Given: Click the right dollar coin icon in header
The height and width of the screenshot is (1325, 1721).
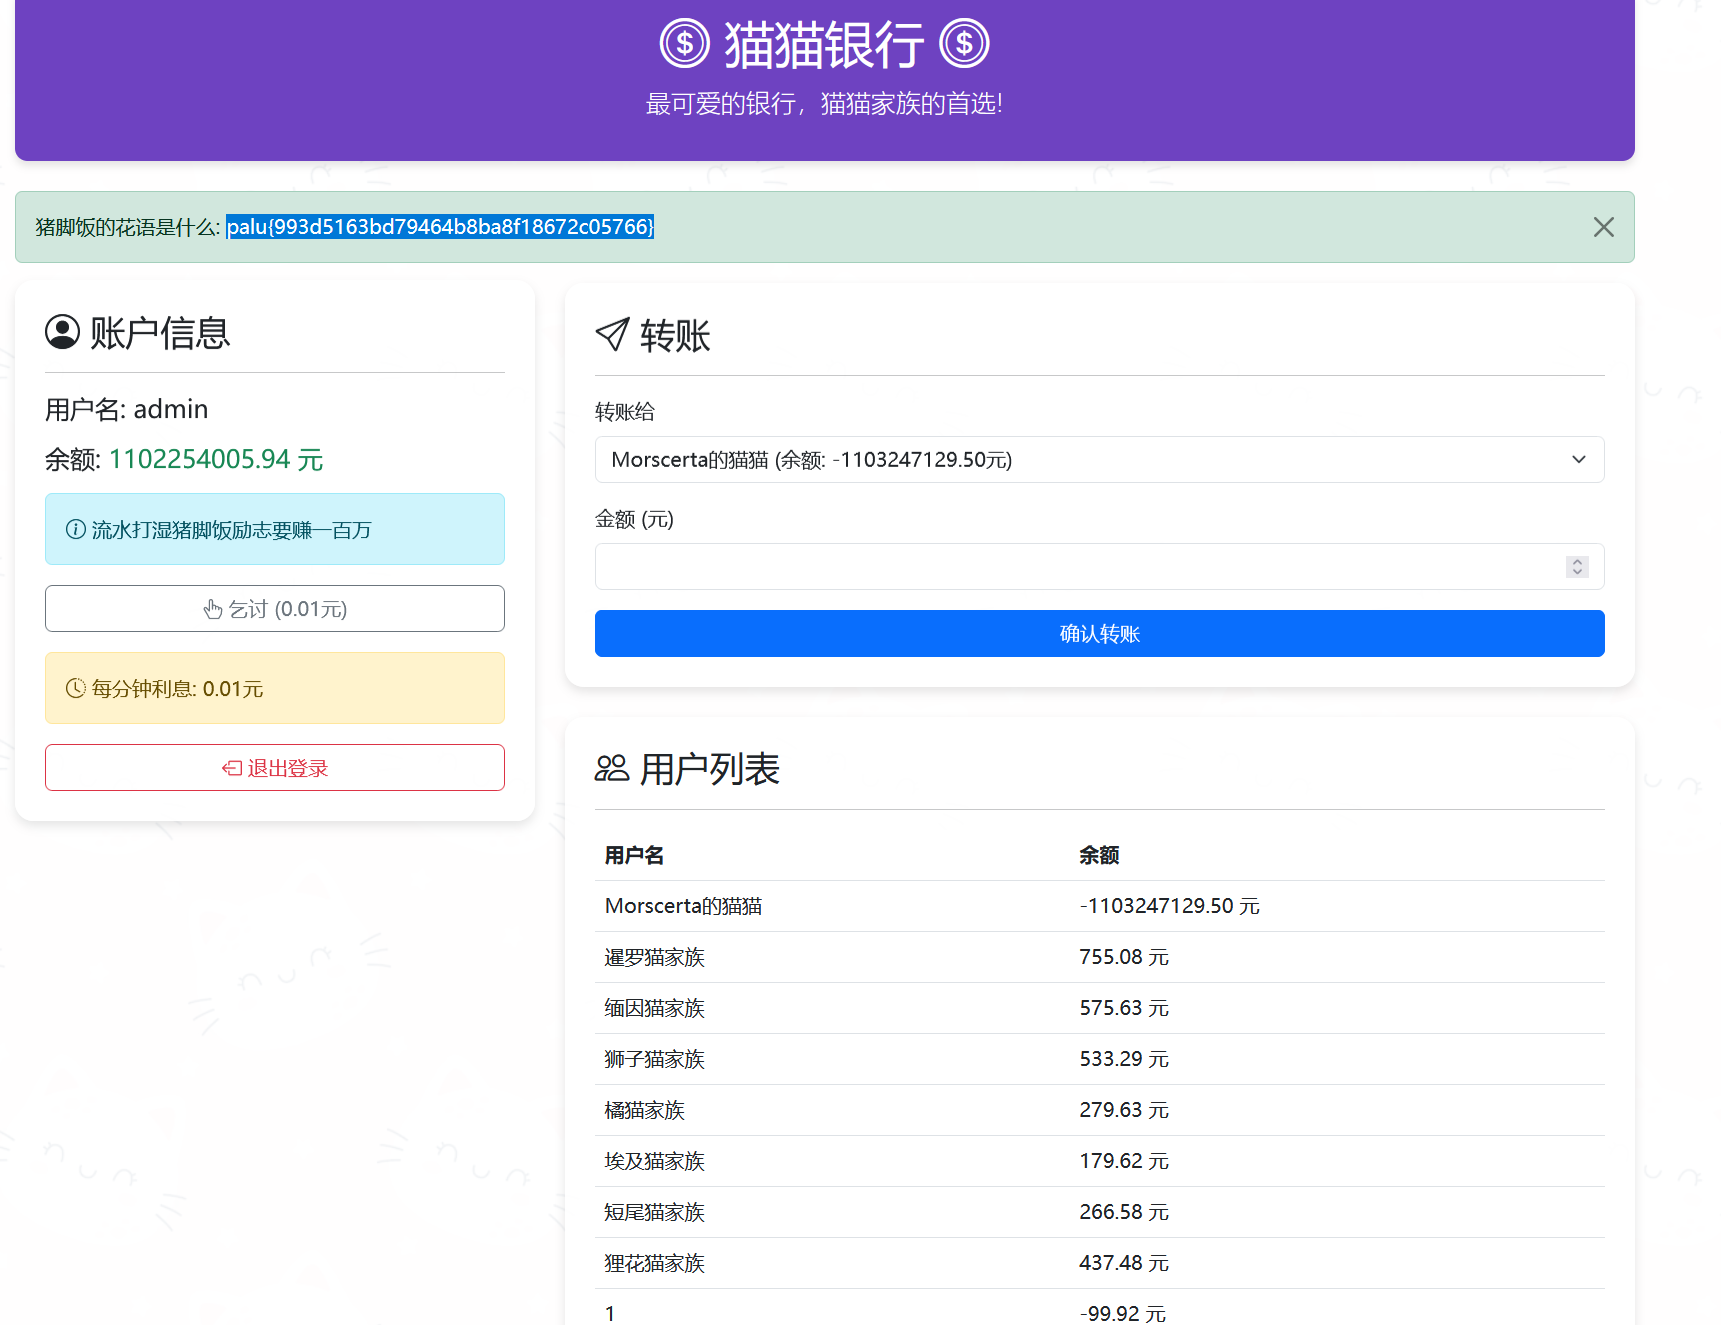Looking at the screenshot, I should pos(964,44).
